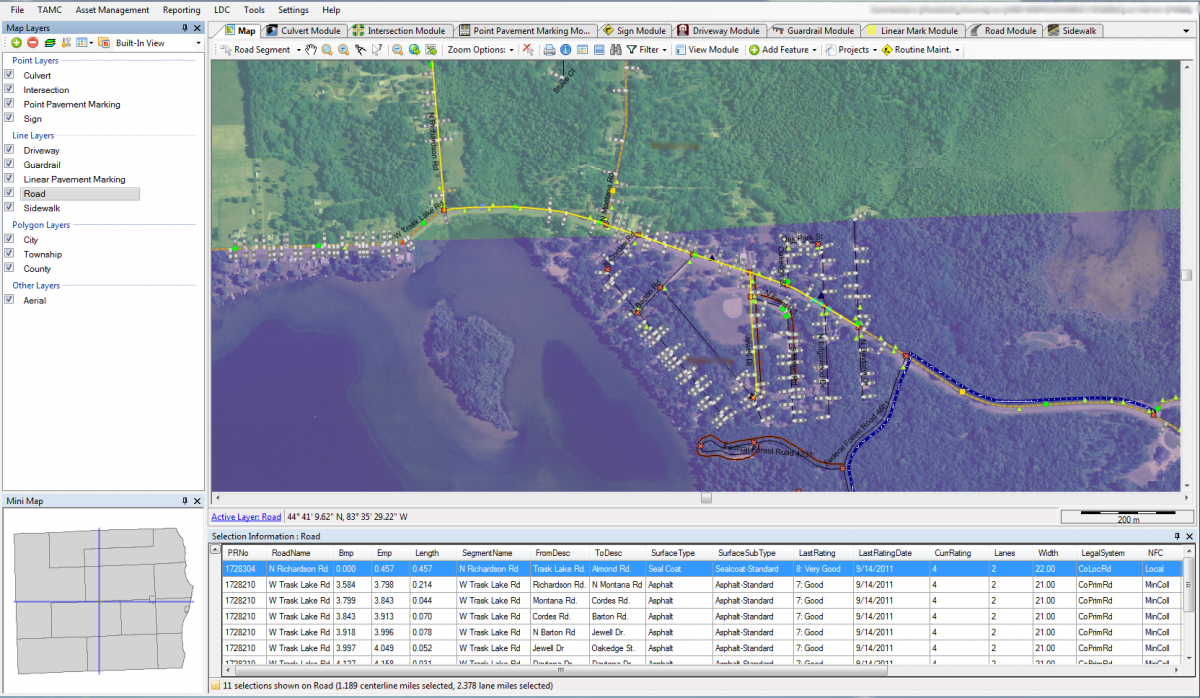Click the View Module button
The width and height of the screenshot is (1200, 698).
[707, 49]
